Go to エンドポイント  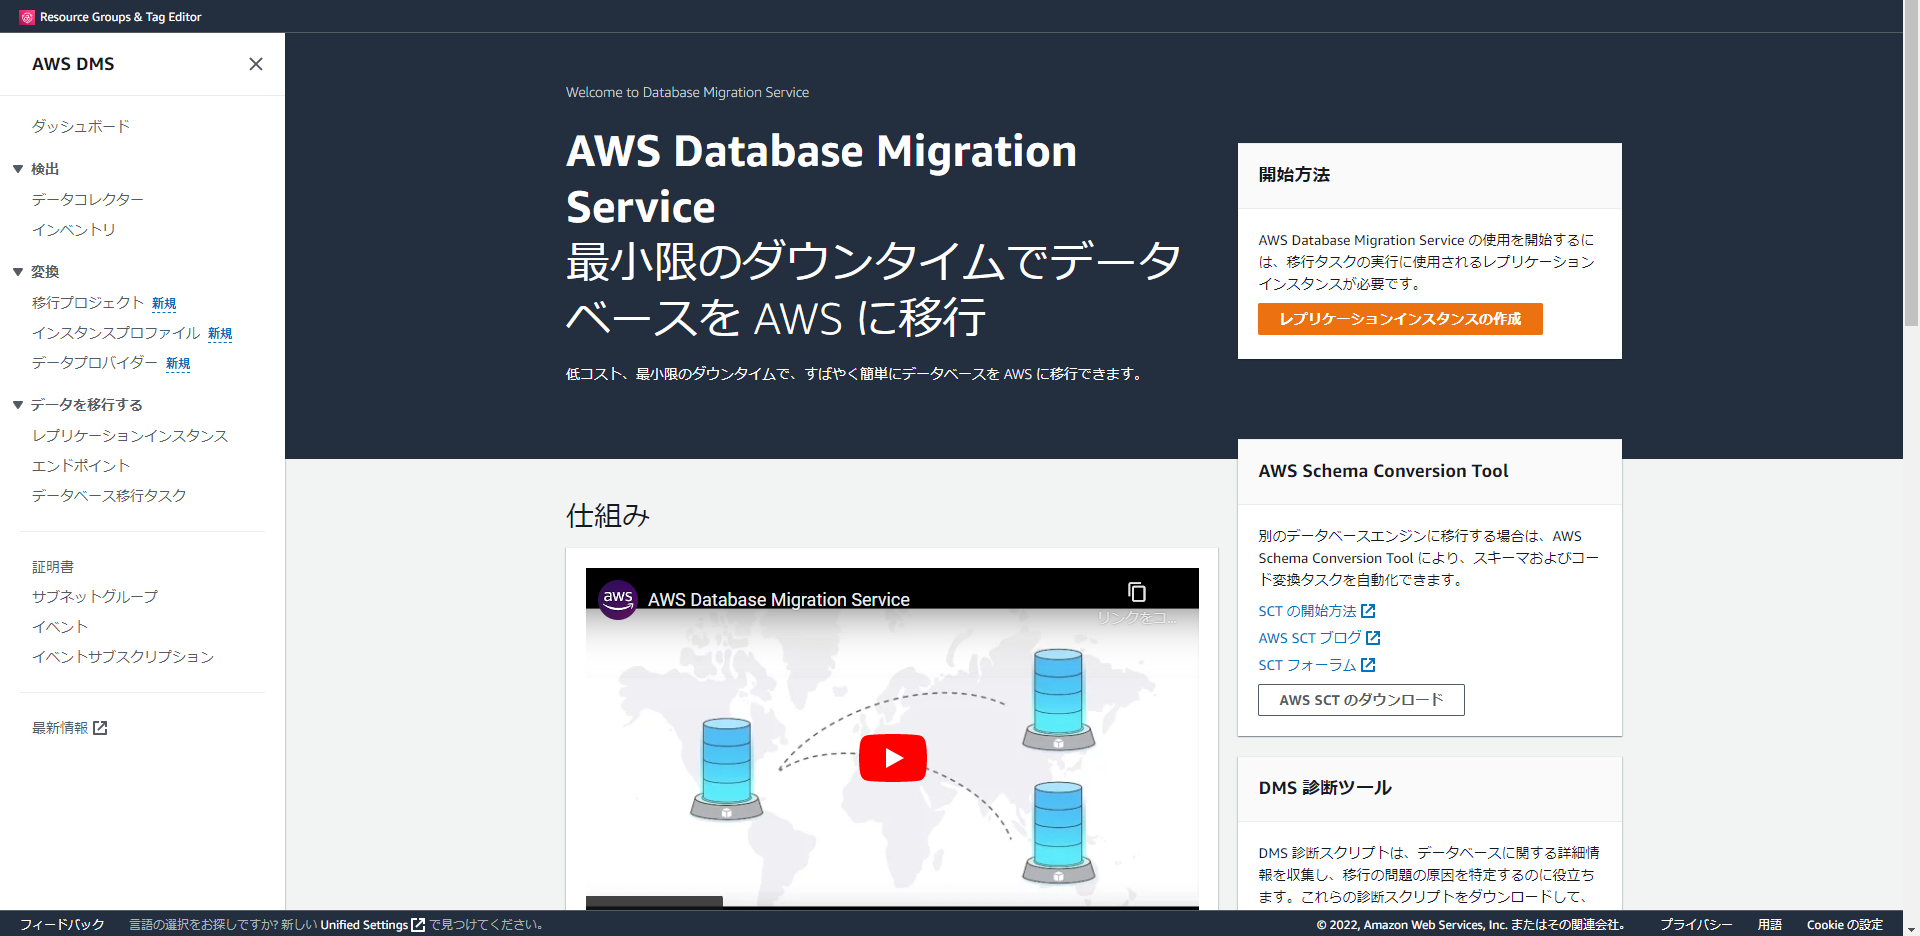[81, 466]
